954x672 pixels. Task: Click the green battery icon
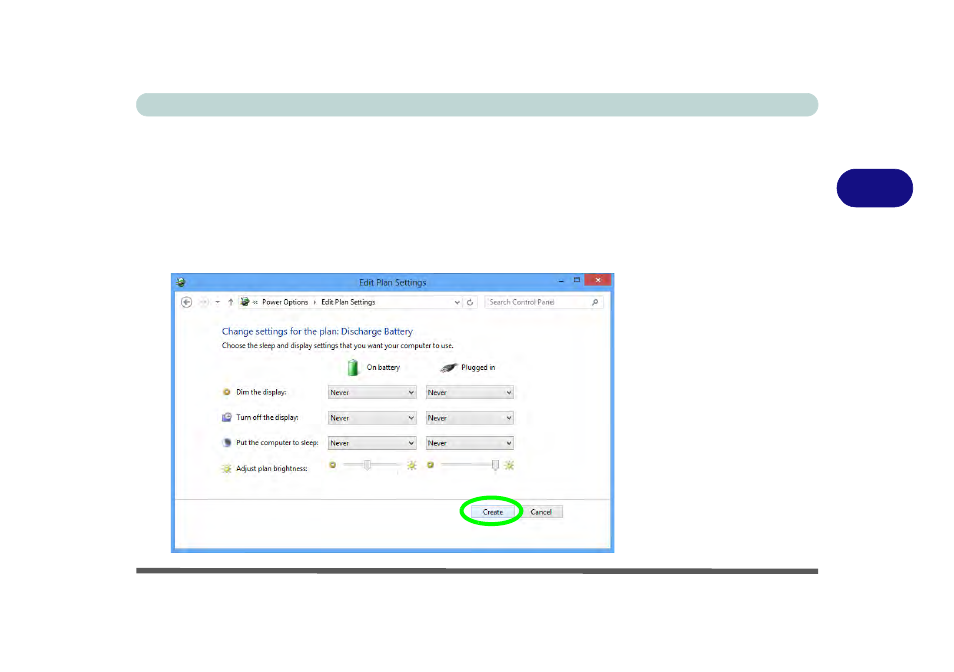pyautogui.click(x=353, y=367)
